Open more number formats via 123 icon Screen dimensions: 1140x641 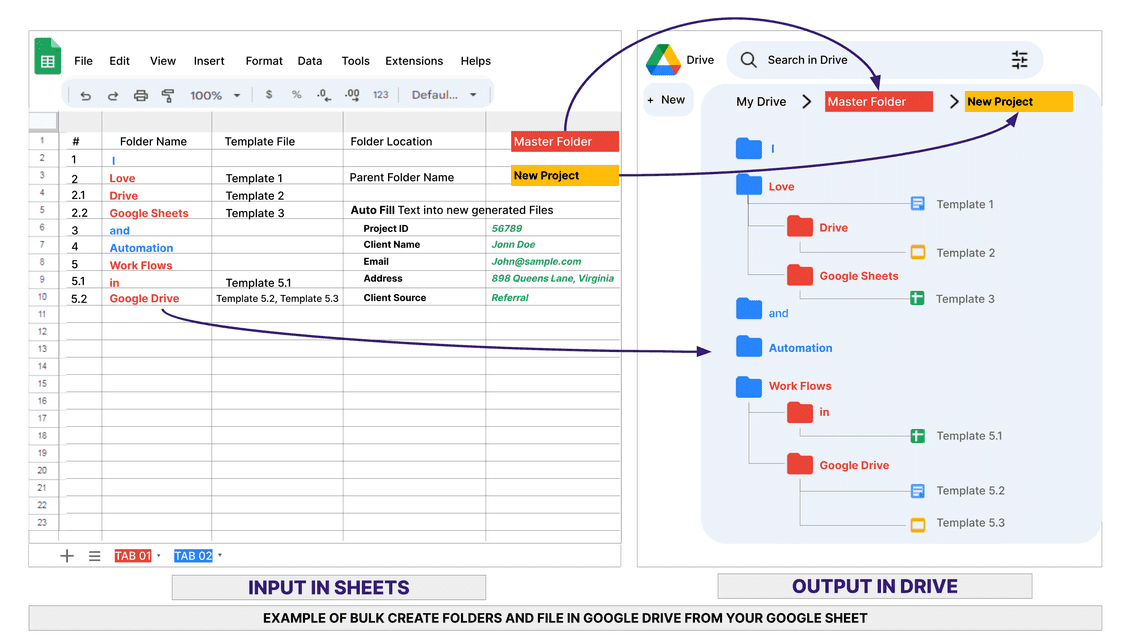point(380,95)
